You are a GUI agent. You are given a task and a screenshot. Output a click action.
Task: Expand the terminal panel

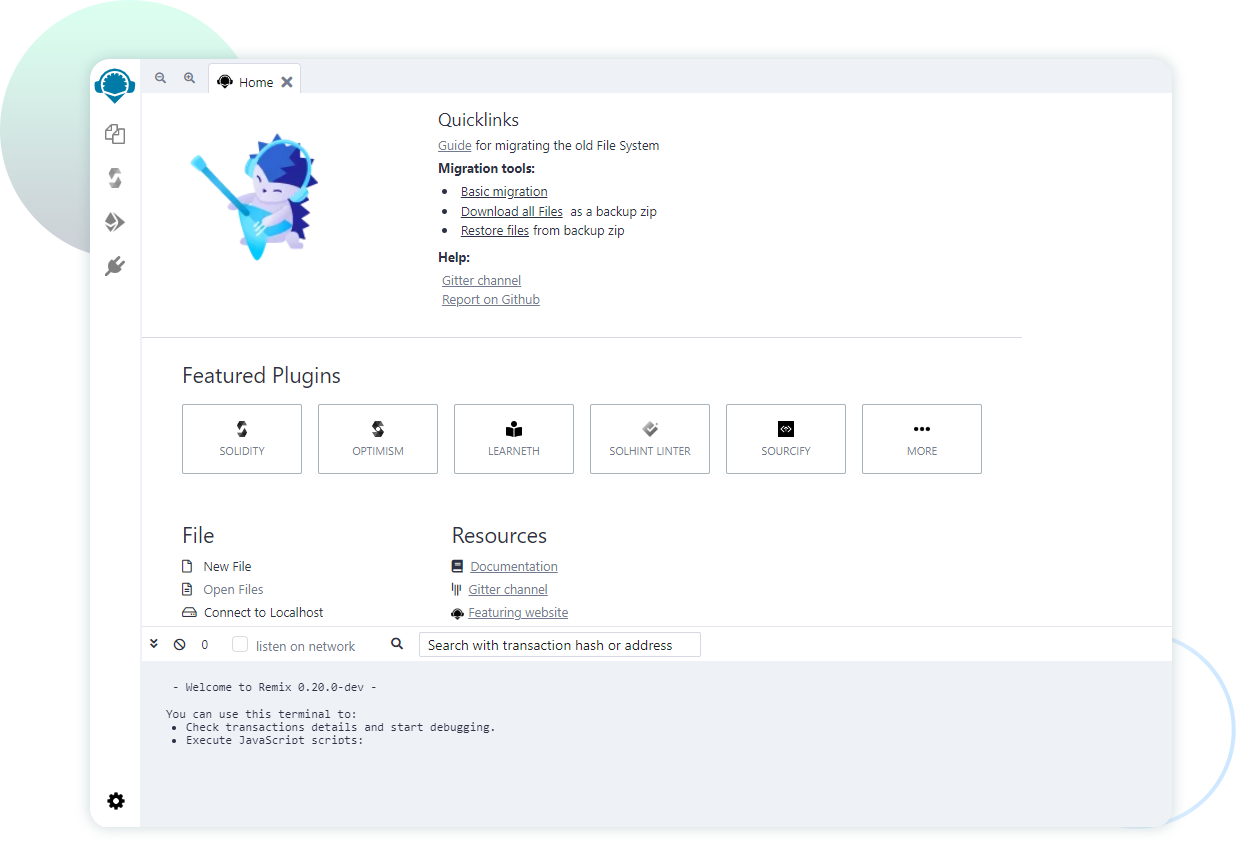tap(154, 644)
